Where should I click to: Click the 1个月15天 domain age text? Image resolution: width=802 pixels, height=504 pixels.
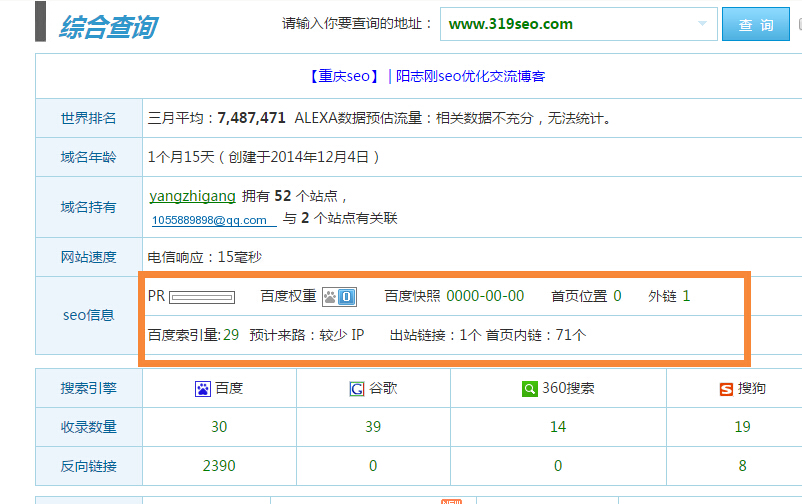181,157
